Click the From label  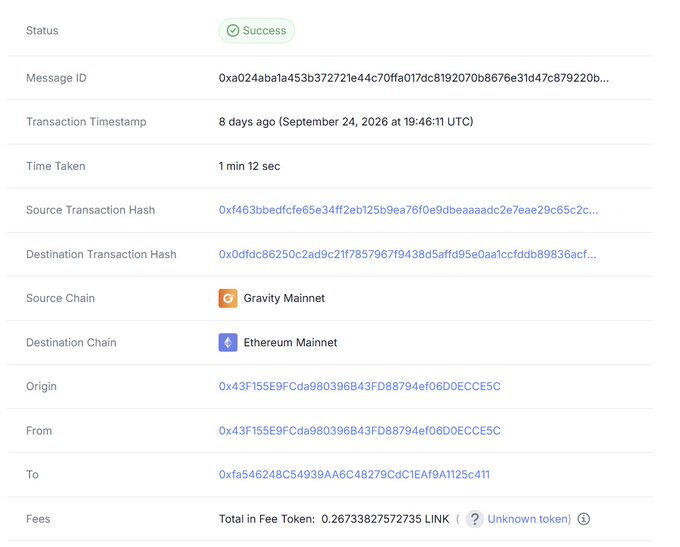click(39, 431)
